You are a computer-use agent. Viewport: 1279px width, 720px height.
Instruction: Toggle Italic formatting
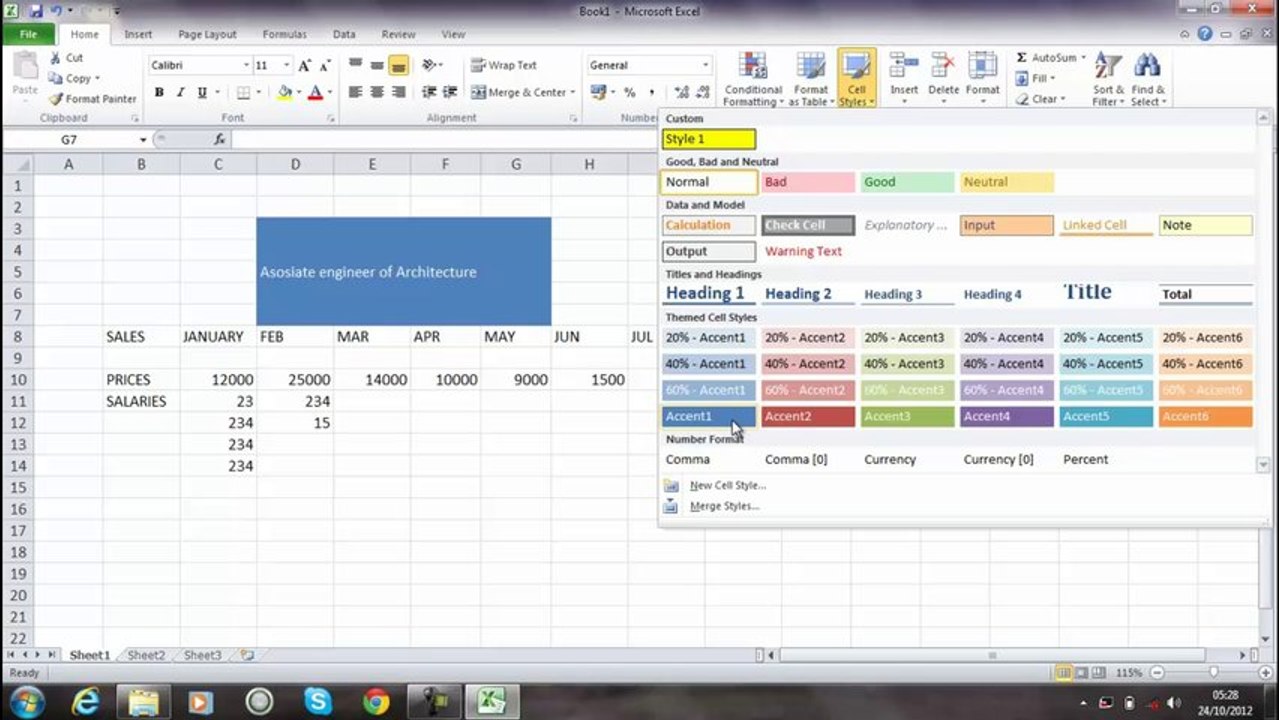180,92
